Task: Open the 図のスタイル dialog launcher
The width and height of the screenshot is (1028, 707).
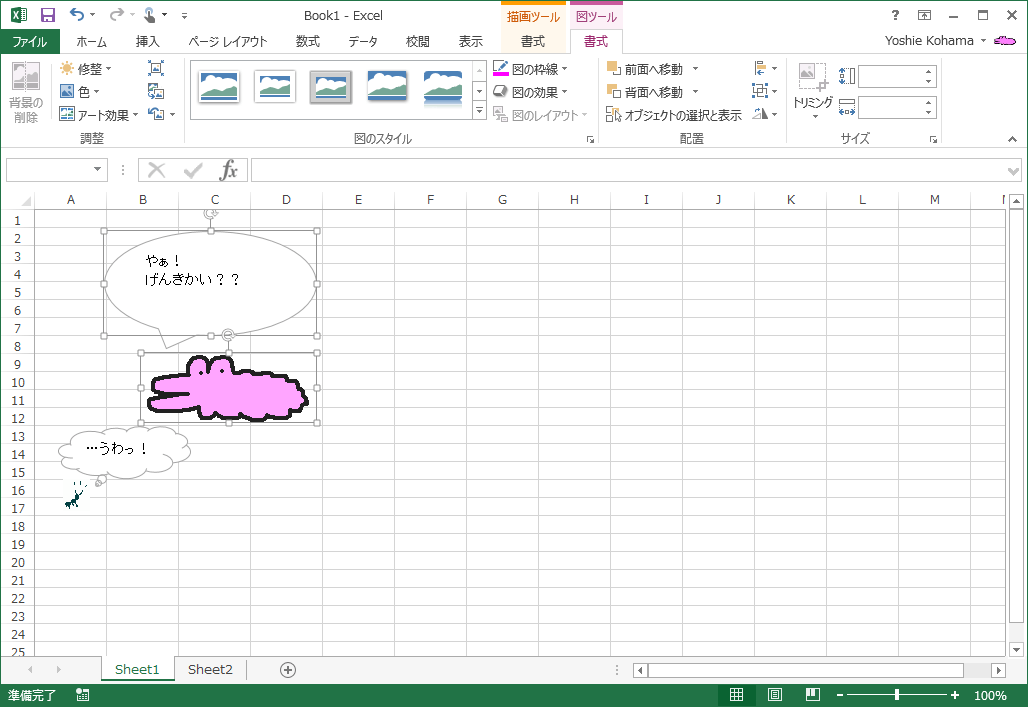Action: [590, 139]
